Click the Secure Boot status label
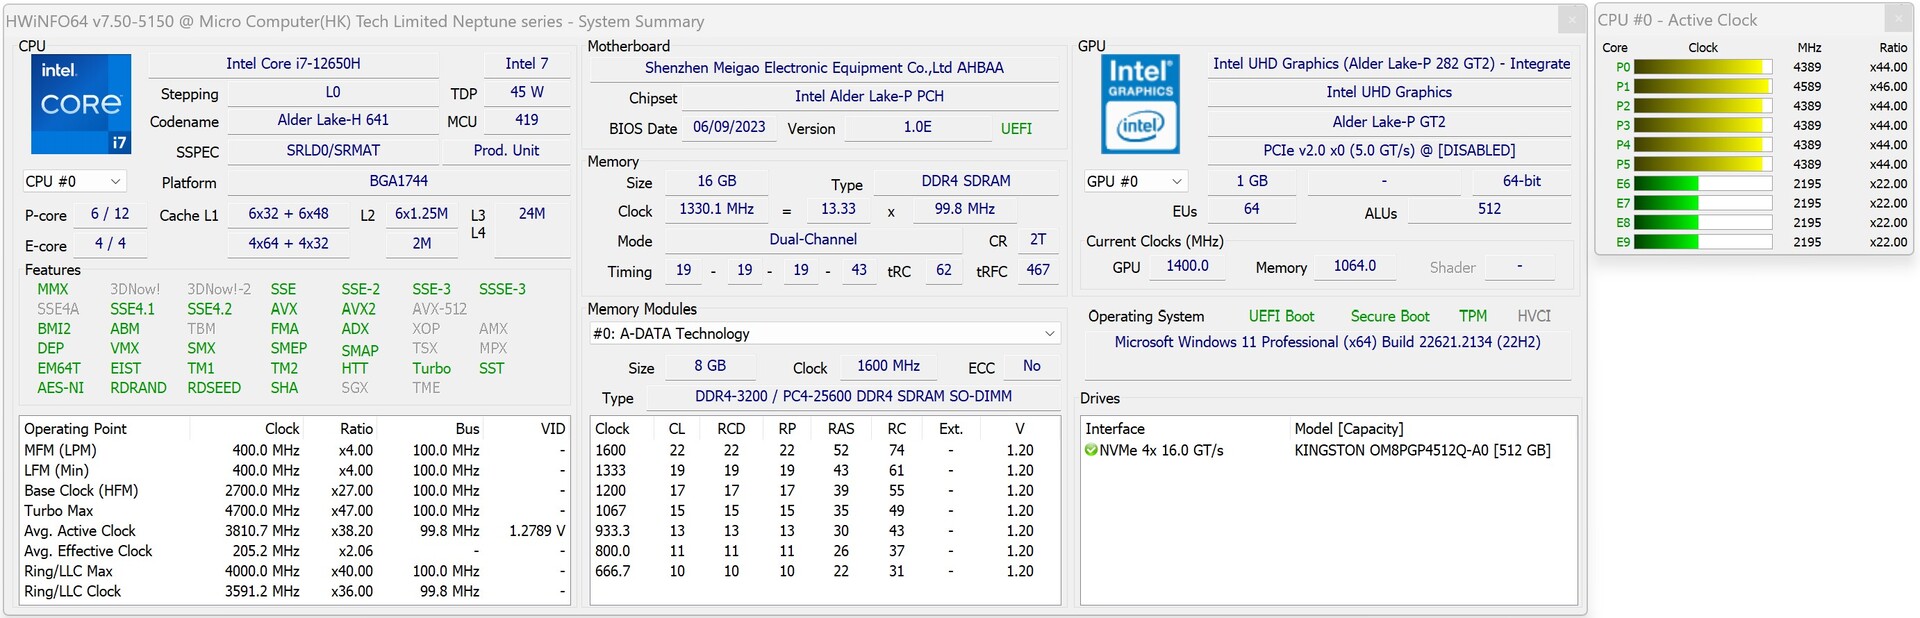Viewport: 1920px width, 618px height. tap(1389, 316)
